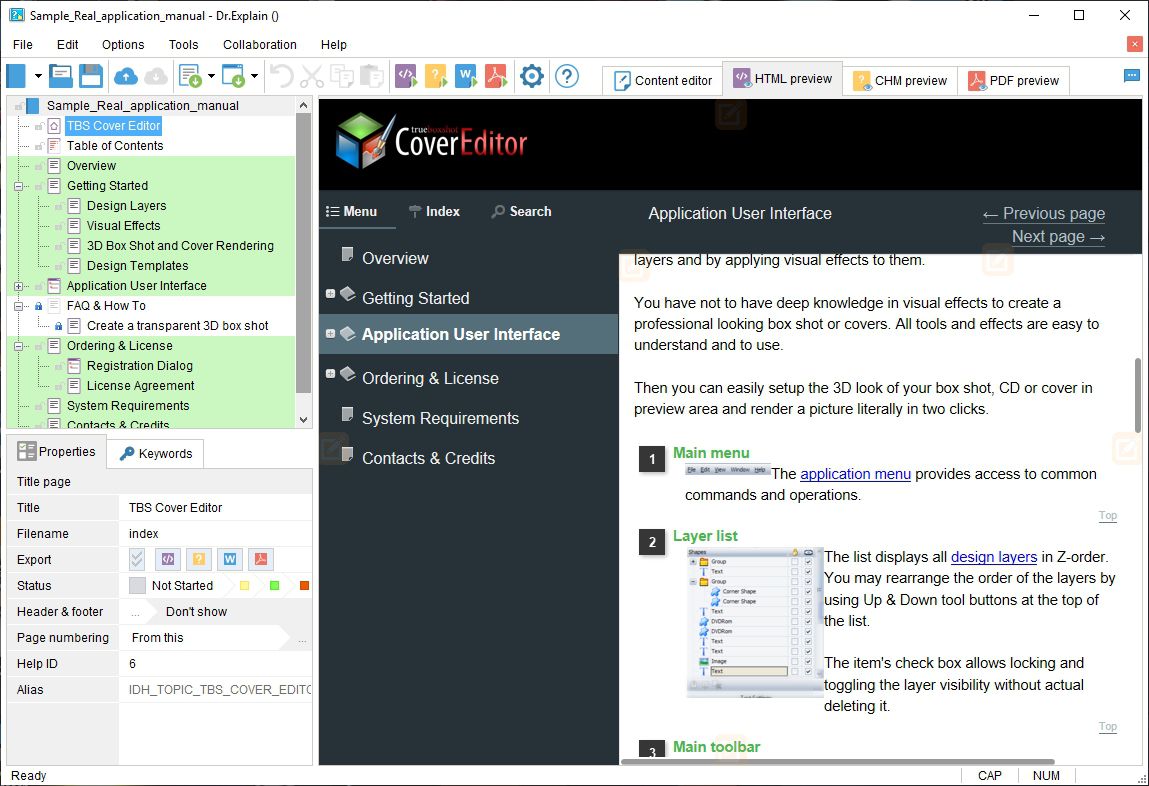The height and width of the screenshot is (786, 1149).
Task: Open the Search tab in HTML preview
Action: tap(521, 212)
